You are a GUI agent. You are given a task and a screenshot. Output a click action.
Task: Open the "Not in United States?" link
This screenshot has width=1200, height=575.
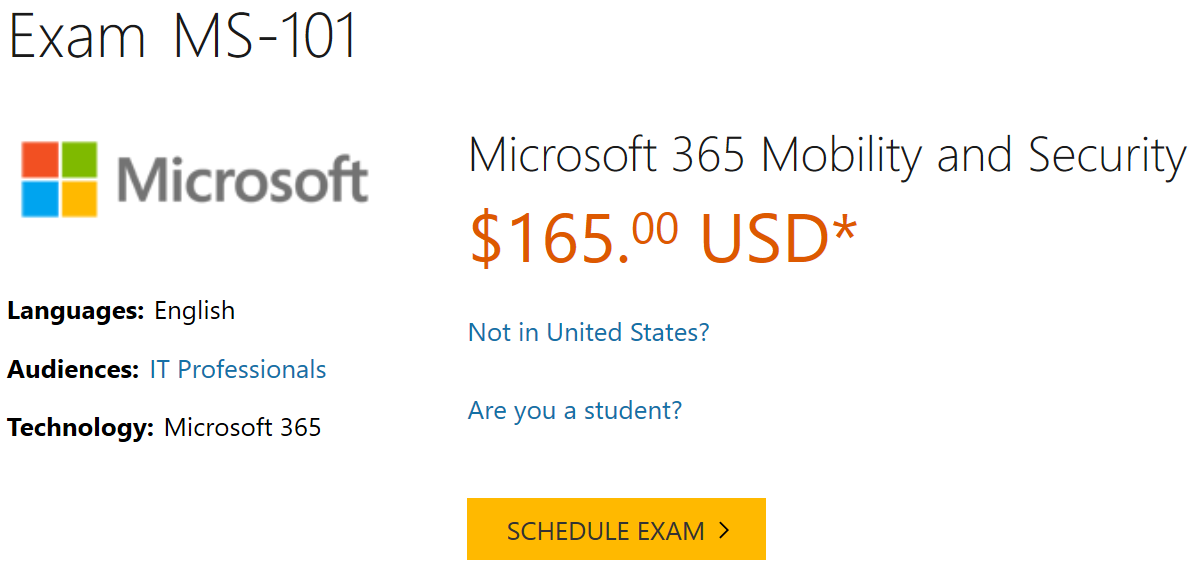(588, 332)
